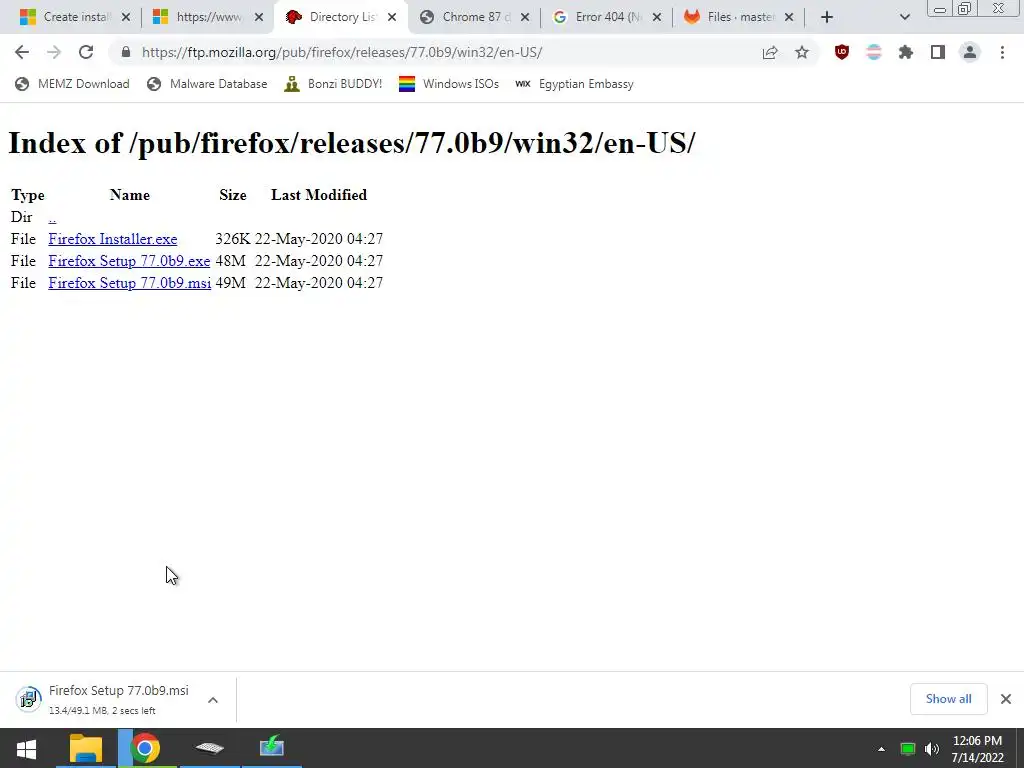Open the Extensions puzzle menu

coord(906,52)
